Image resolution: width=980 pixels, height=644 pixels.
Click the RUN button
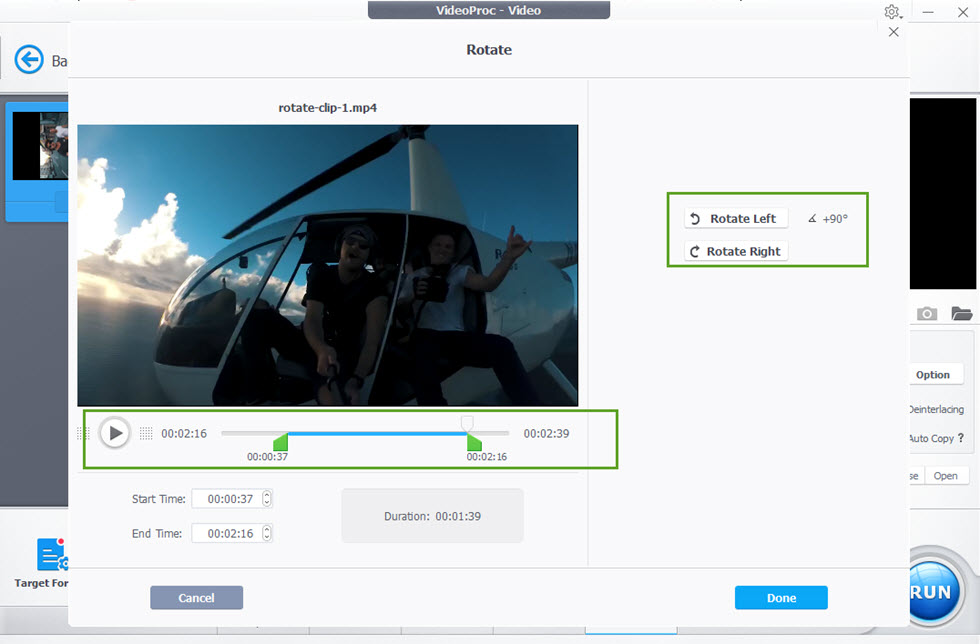(931, 591)
